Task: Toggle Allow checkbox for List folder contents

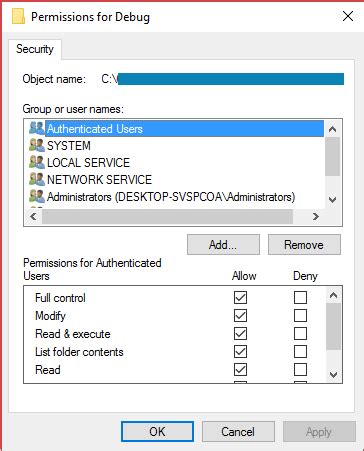Action: (240, 351)
